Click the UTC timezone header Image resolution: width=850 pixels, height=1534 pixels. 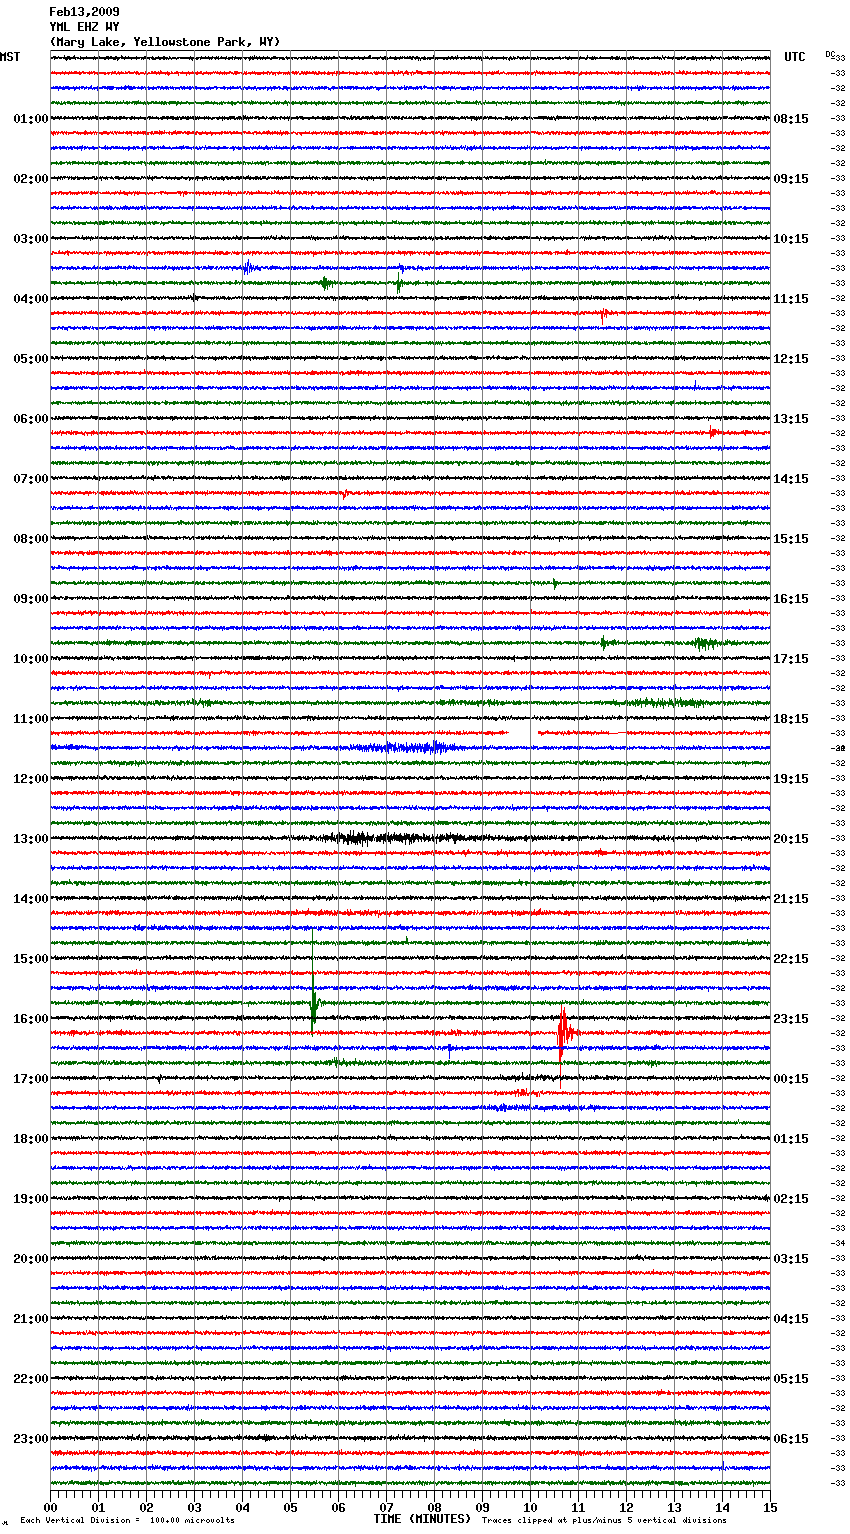point(794,57)
